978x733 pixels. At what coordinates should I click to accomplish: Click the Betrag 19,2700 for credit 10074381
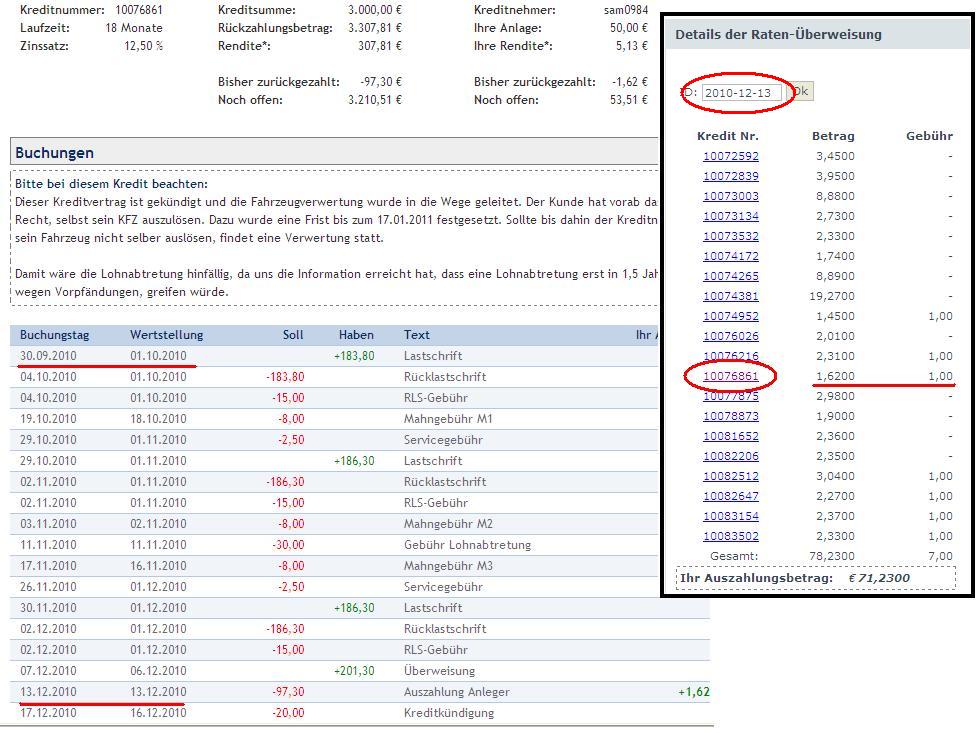[x=831, y=296]
